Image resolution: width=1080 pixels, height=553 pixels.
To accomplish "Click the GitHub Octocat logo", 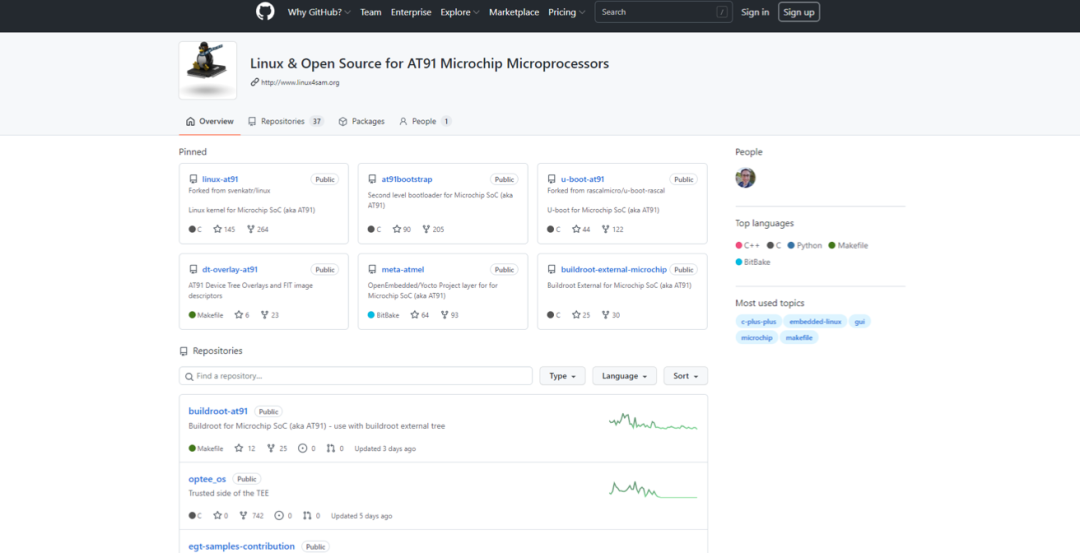I will click(265, 12).
